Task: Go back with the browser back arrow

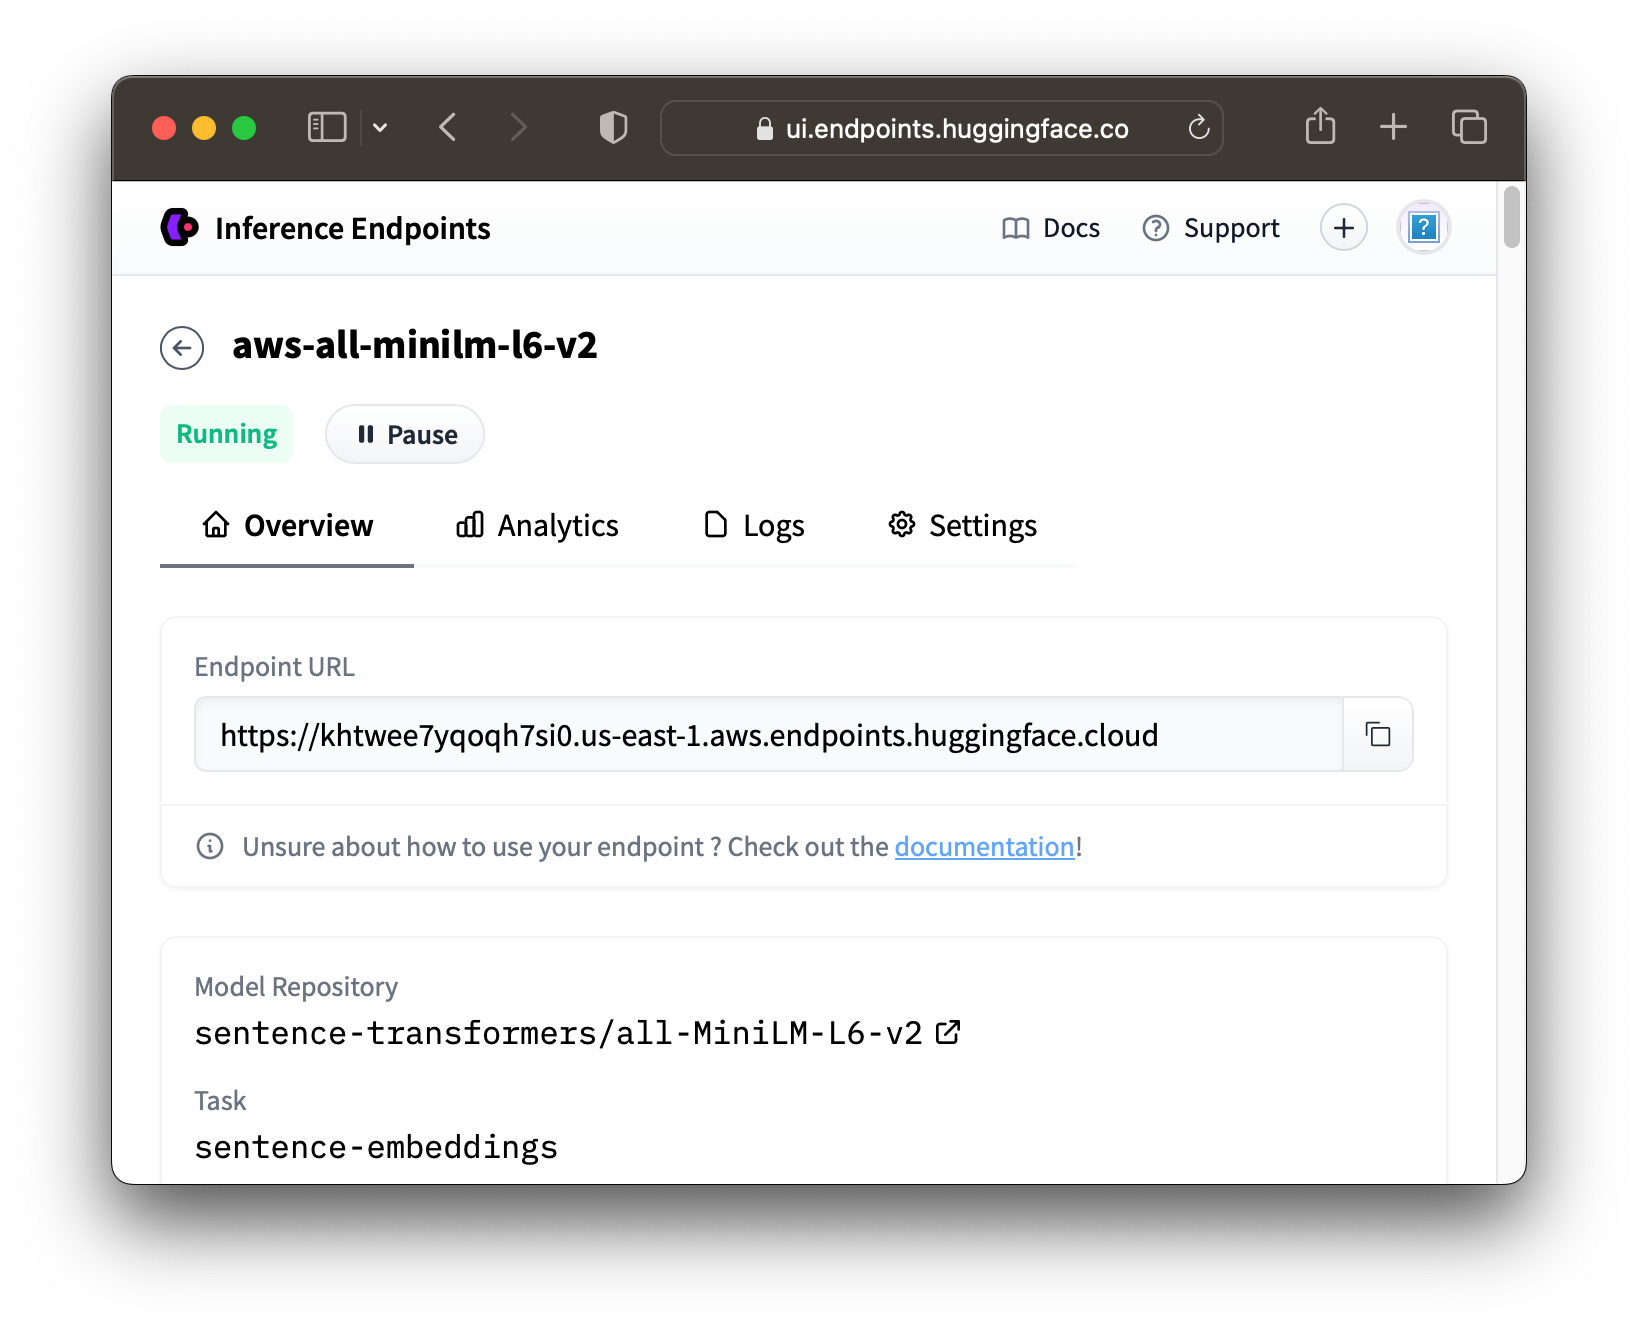Action: [448, 128]
